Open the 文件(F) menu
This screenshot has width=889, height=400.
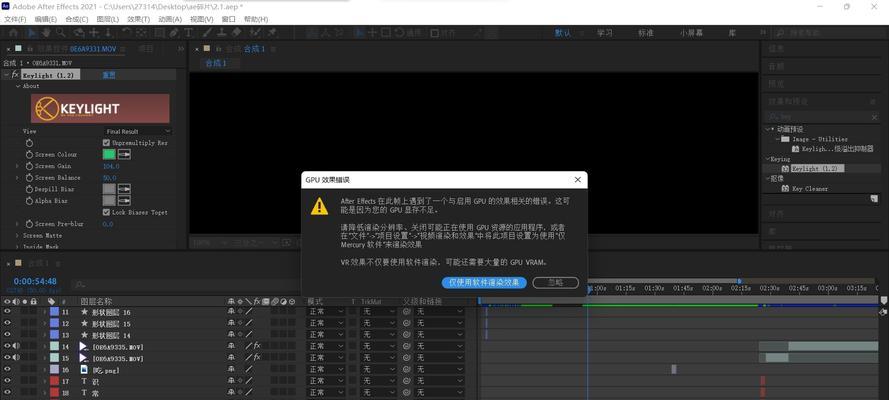(x=15, y=19)
